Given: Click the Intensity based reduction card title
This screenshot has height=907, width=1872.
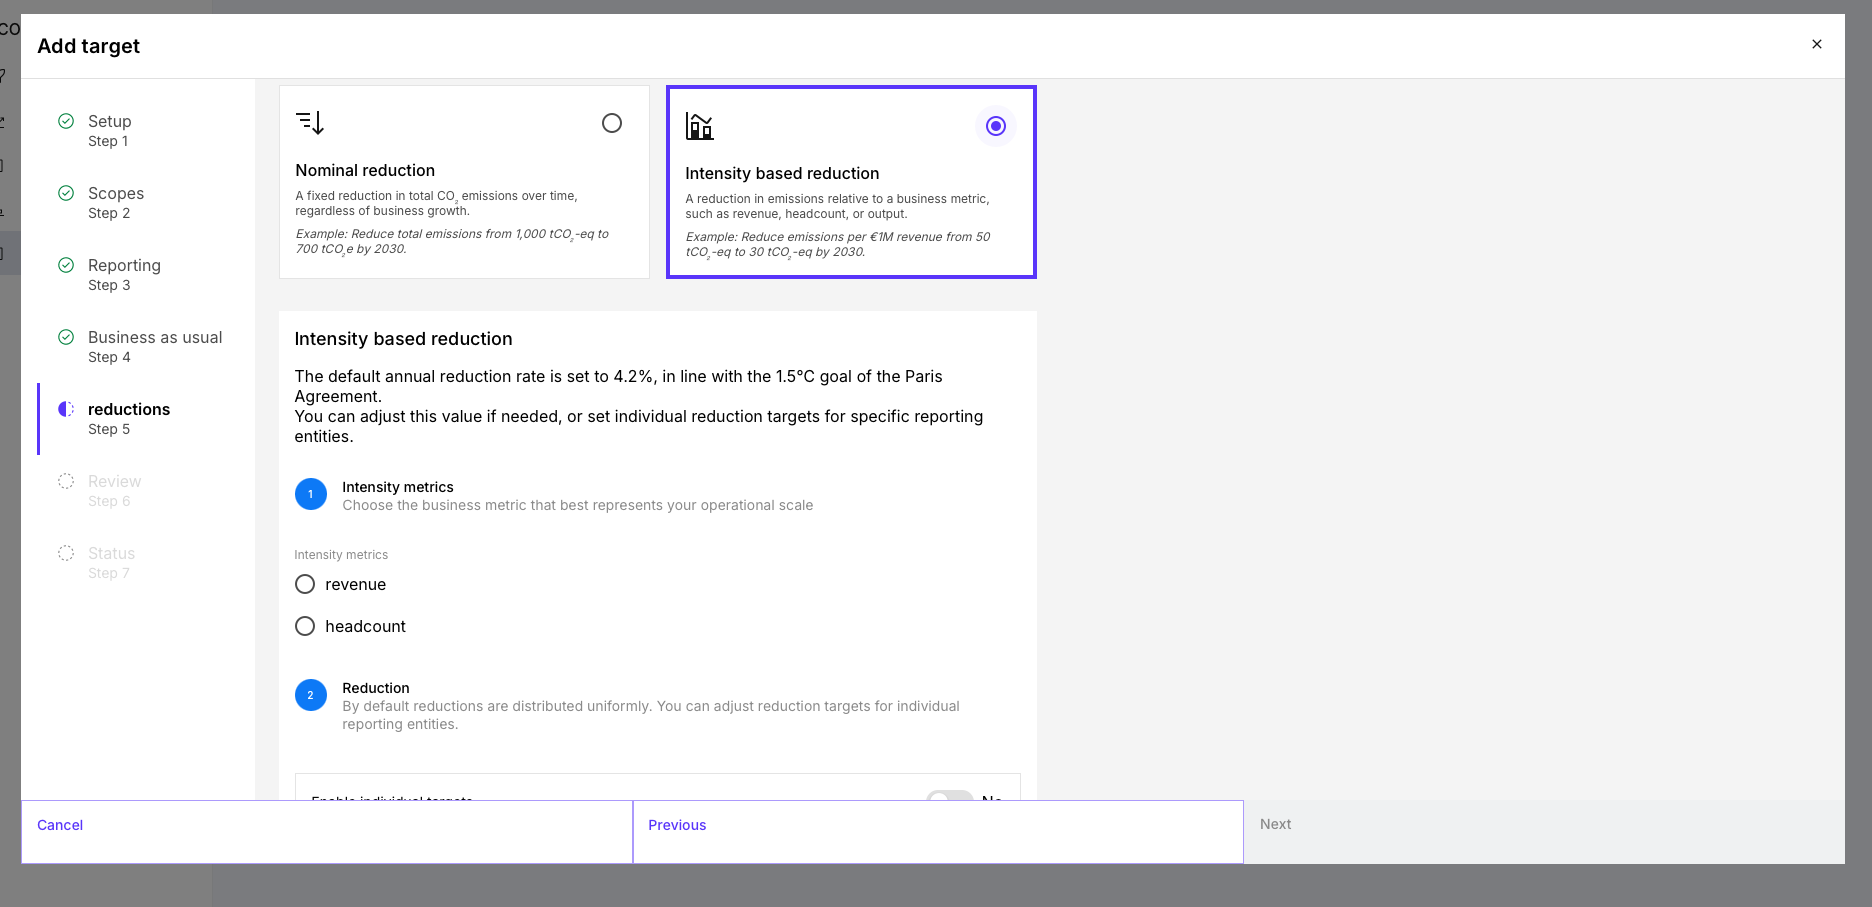Looking at the screenshot, I should (782, 173).
